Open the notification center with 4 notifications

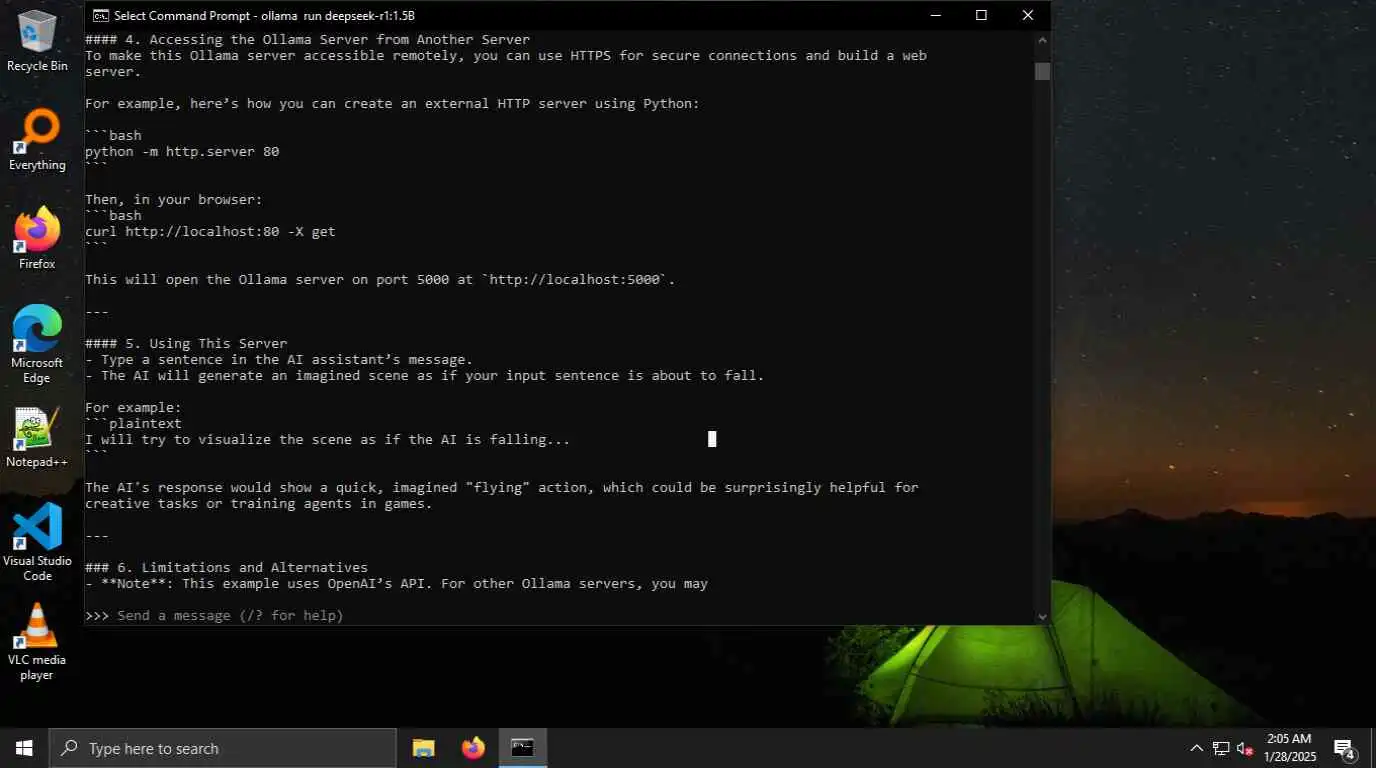[x=1343, y=748]
